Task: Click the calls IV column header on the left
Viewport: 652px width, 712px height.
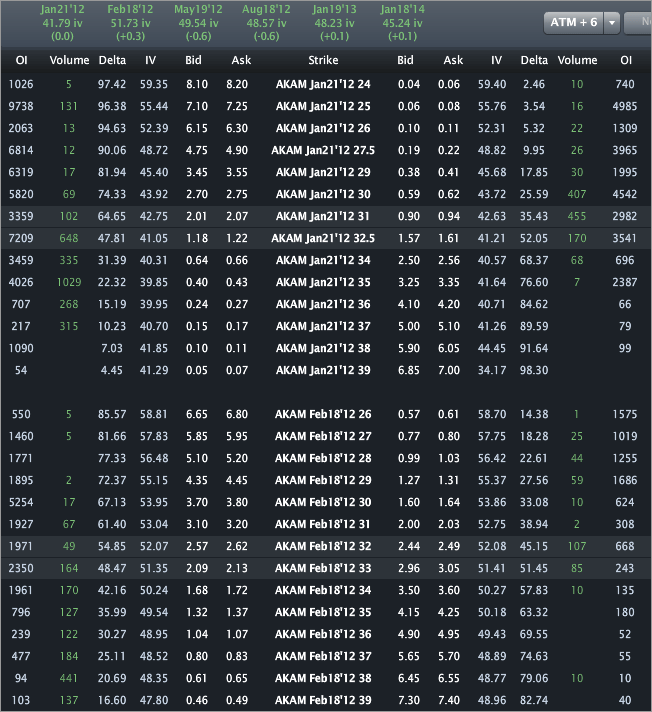Action: tap(150, 60)
